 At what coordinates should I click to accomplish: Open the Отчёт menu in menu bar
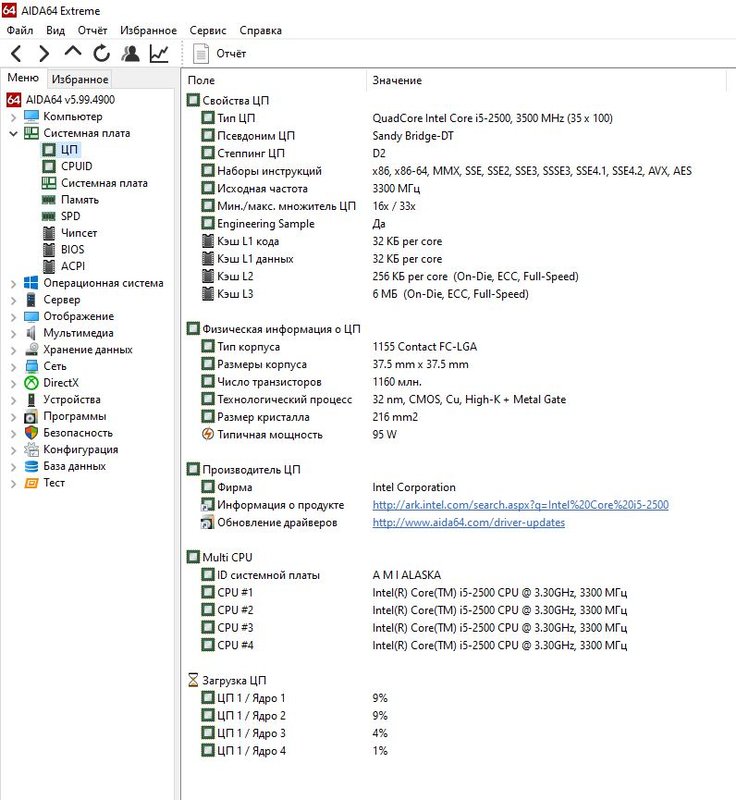pyautogui.click(x=92, y=31)
